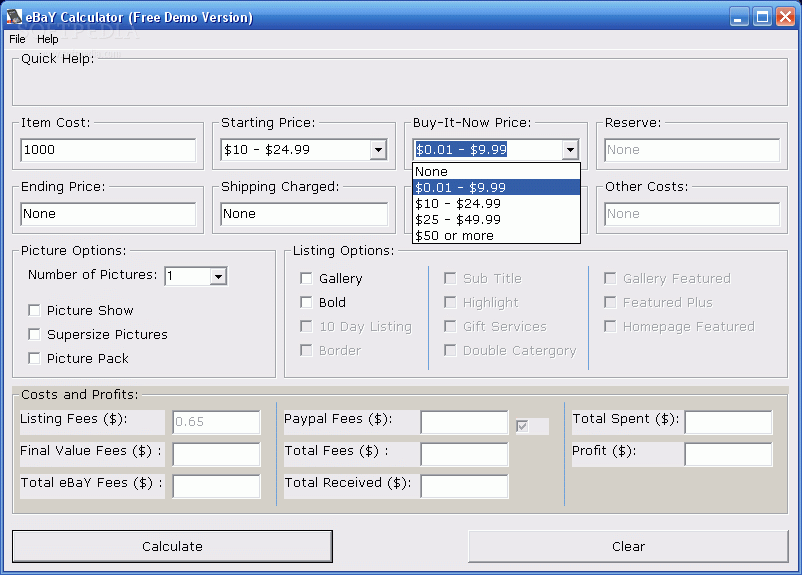
Task: Toggle the Highlight checkbox
Action: pyautogui.click(x=450, y=302)
